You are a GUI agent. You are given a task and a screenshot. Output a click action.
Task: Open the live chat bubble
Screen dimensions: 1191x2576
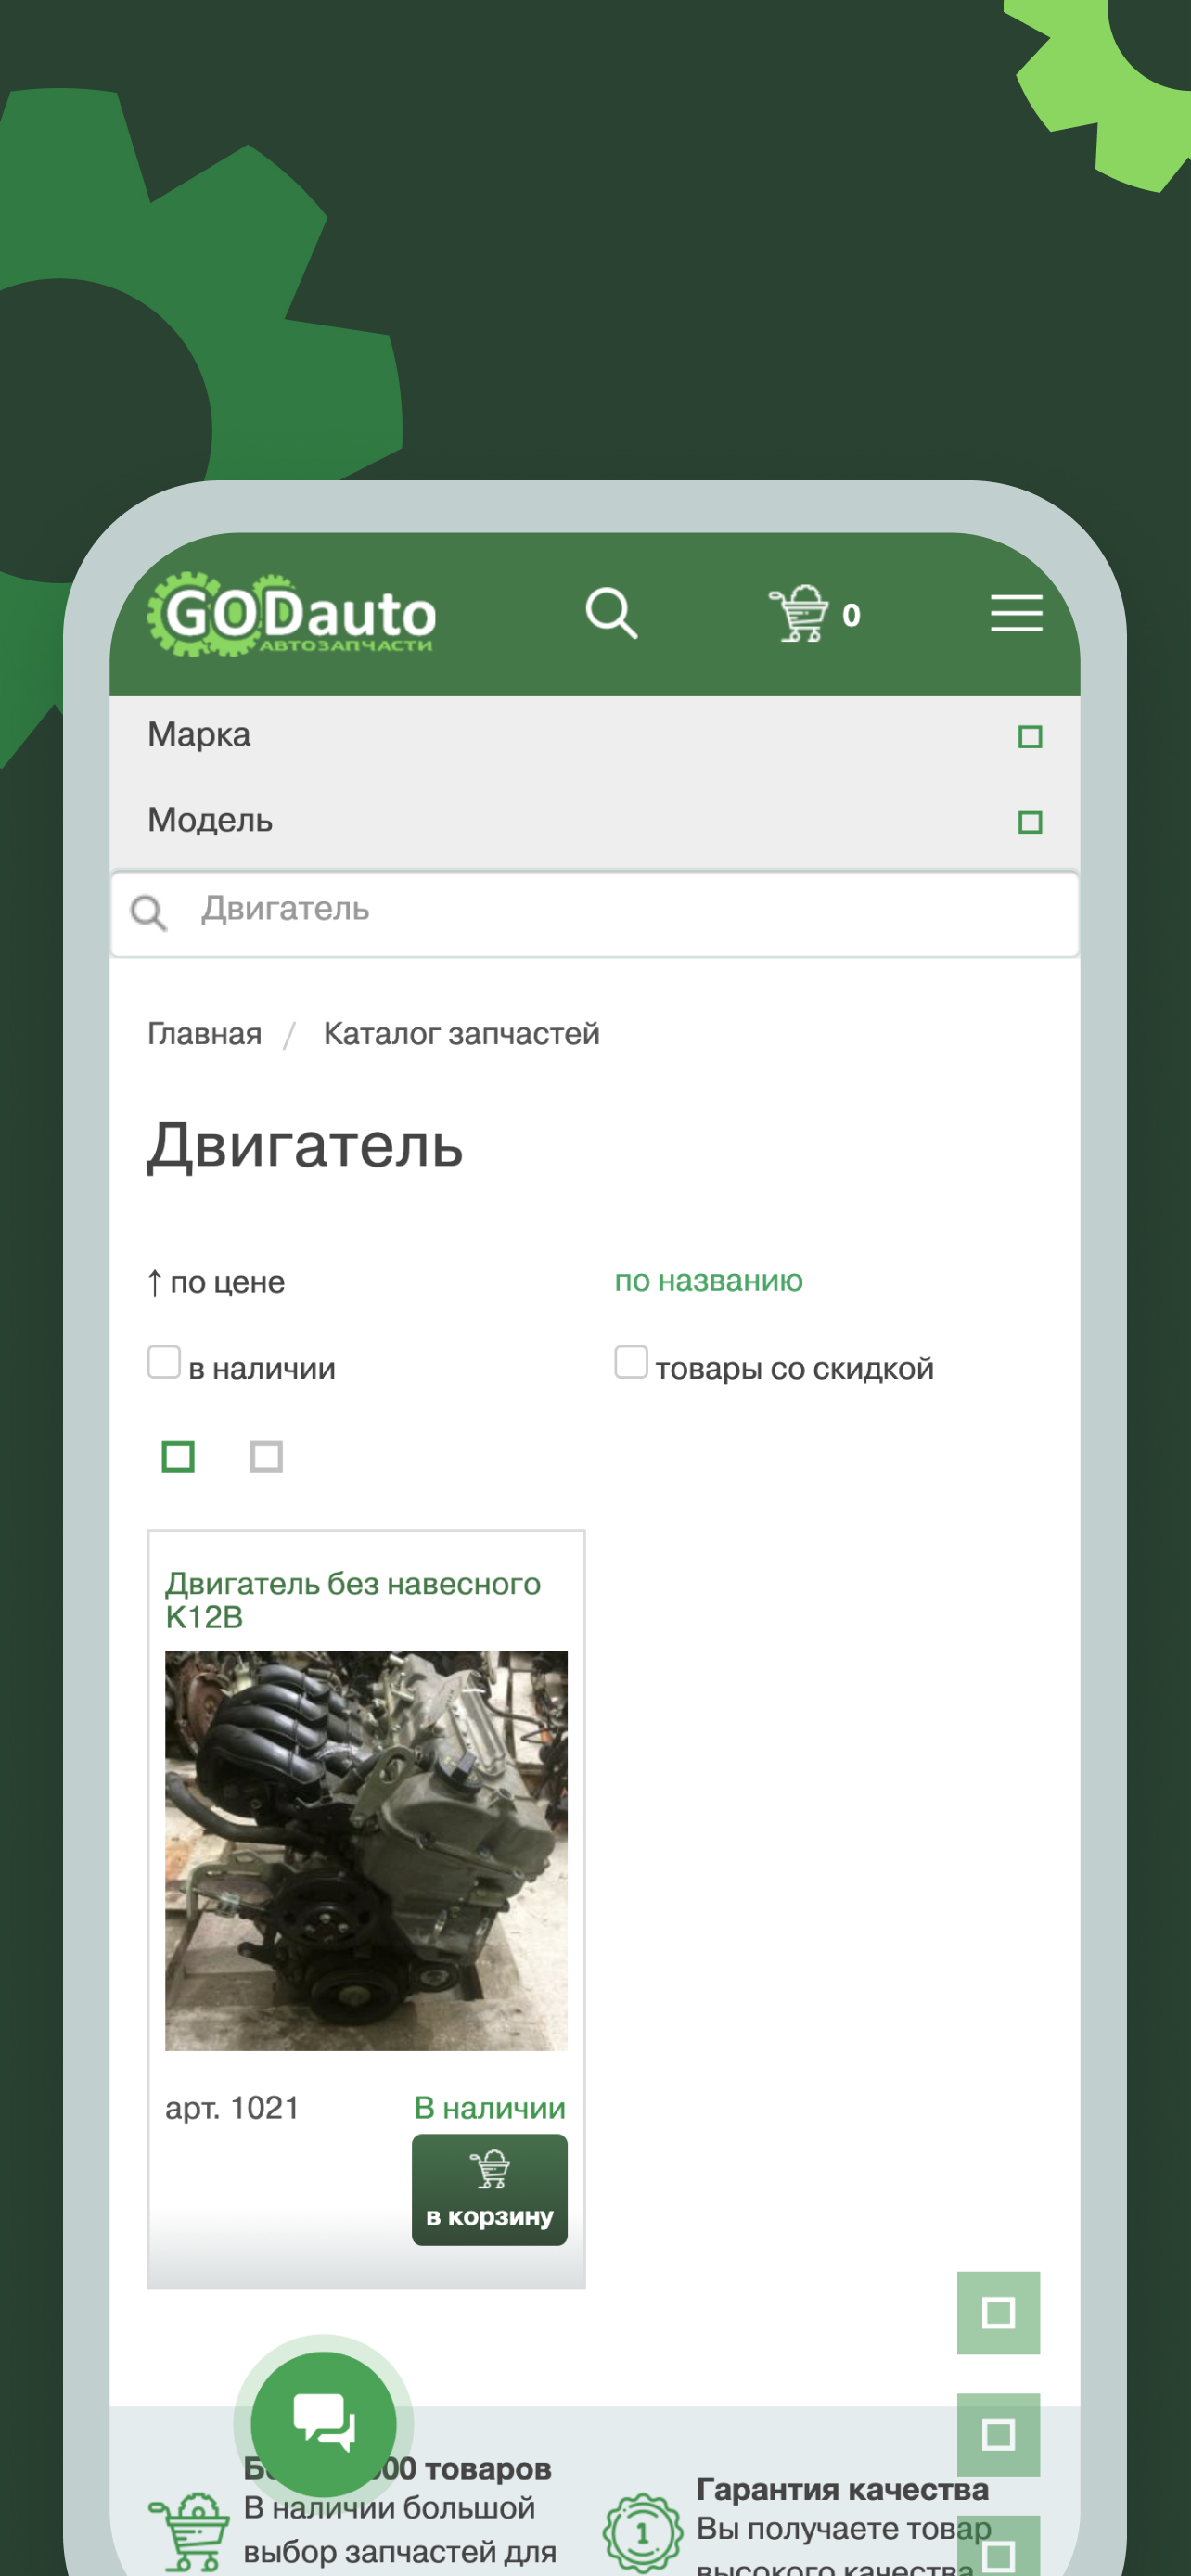point(323,2423)
